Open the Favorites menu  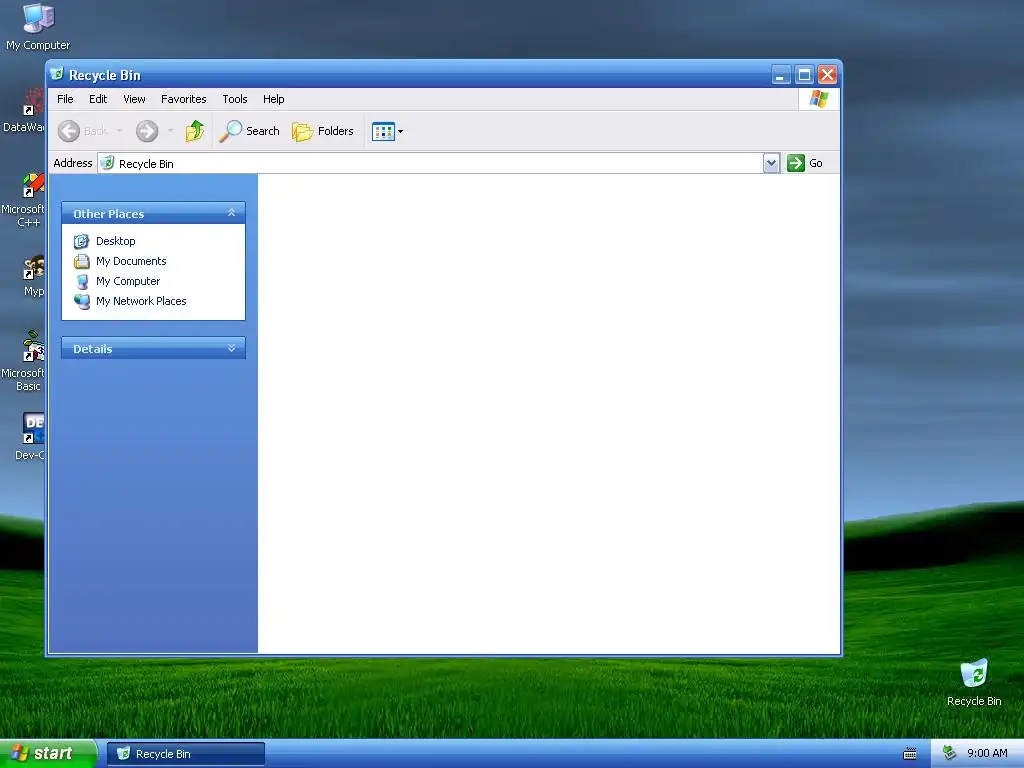pos(184,99)
